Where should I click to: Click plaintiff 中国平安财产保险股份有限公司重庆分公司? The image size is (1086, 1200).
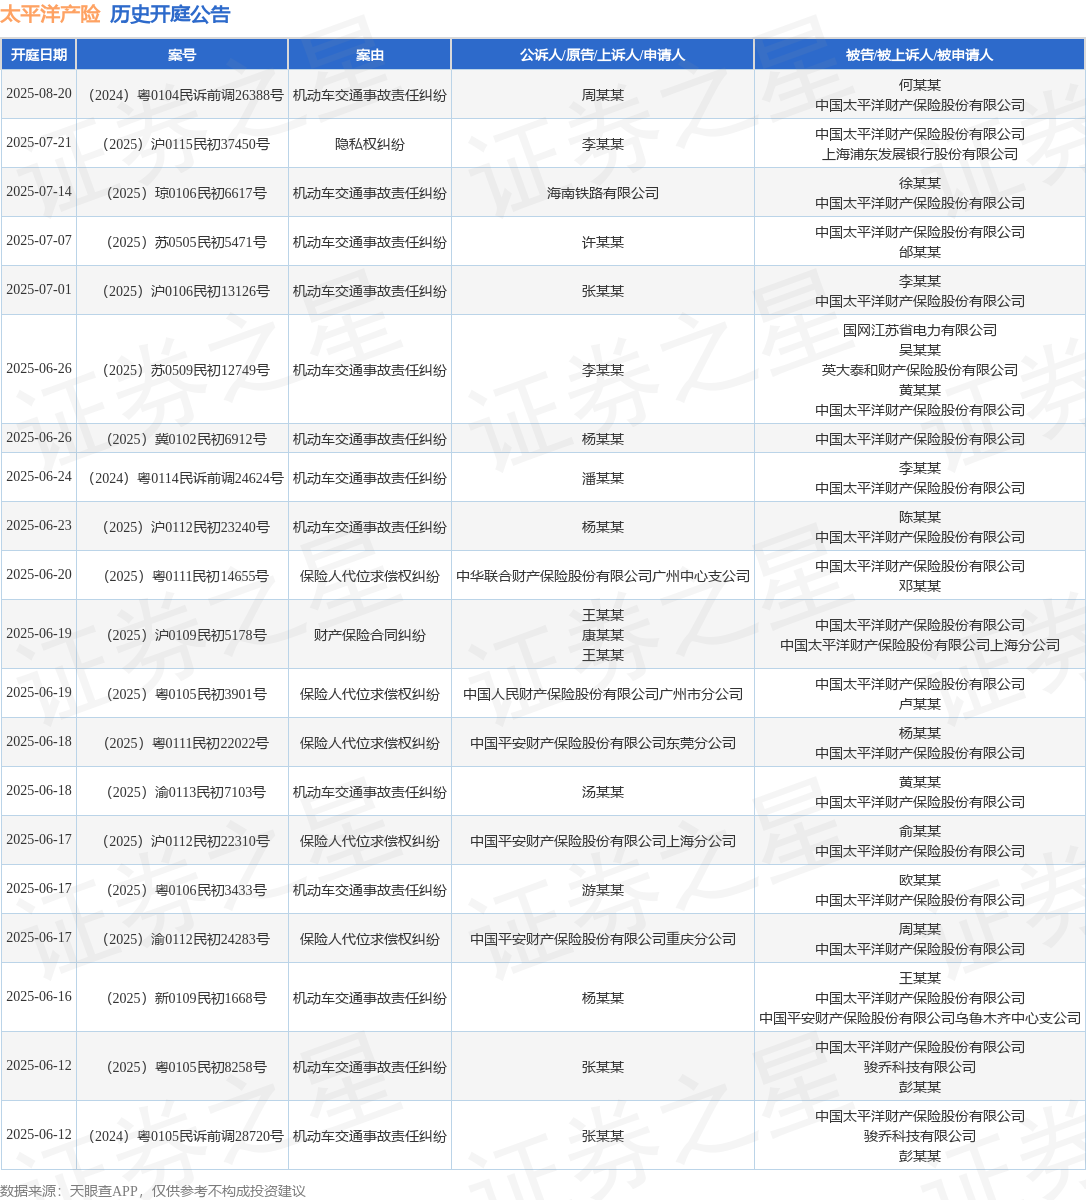click(x=603, y=939)
